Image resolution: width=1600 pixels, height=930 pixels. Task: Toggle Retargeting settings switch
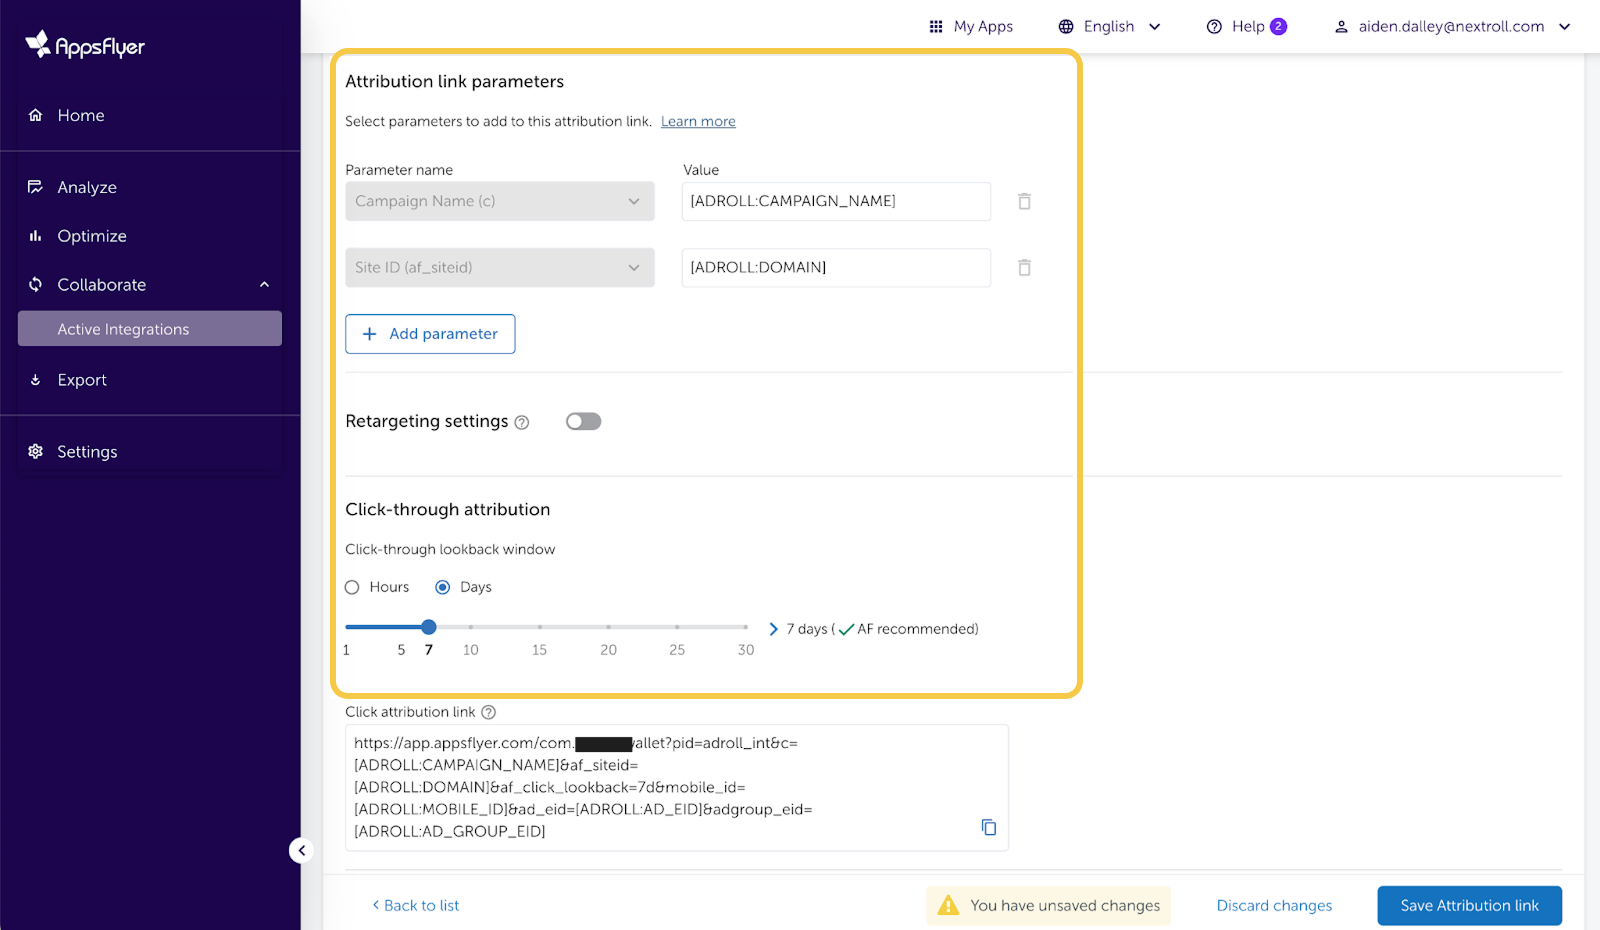click(583, 421)
